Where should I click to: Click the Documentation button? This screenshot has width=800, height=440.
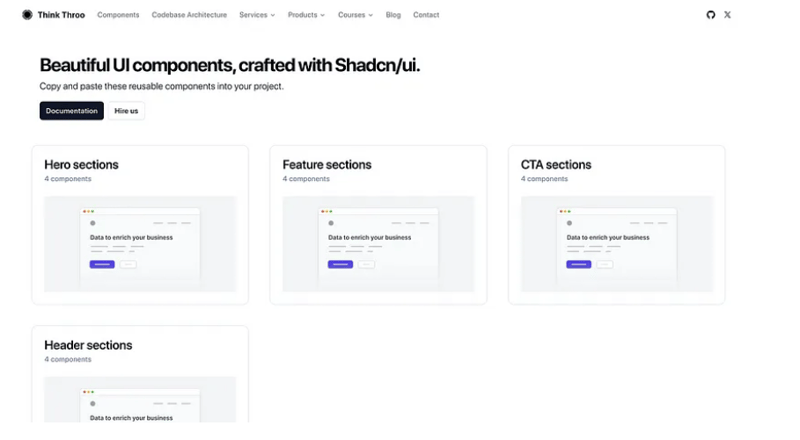tap(72, 111)
